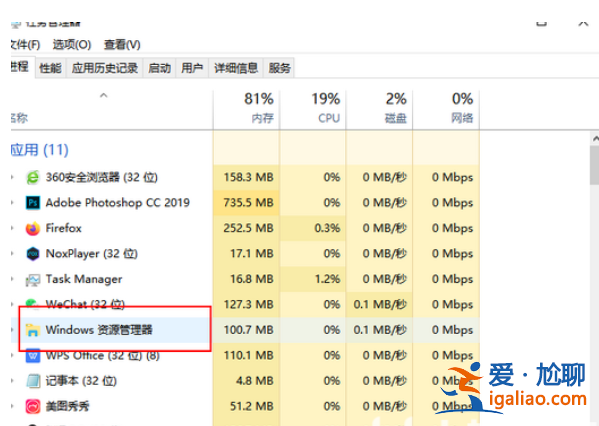Switch to the 性能 tab

(50, 68)
